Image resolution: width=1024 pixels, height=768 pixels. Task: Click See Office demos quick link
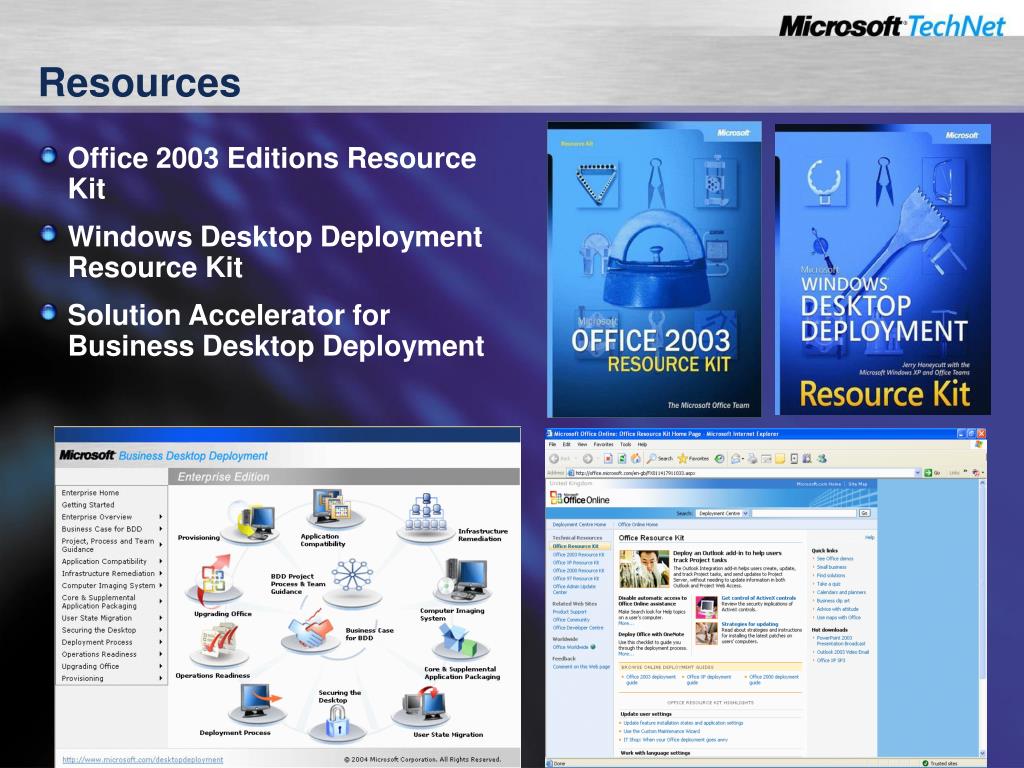(x=835, y=559)
